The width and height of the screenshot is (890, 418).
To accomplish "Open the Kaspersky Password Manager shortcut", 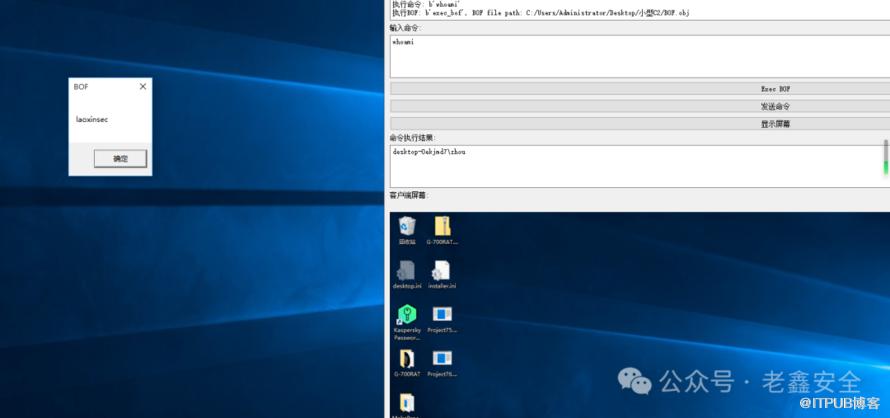I will 407,316.
